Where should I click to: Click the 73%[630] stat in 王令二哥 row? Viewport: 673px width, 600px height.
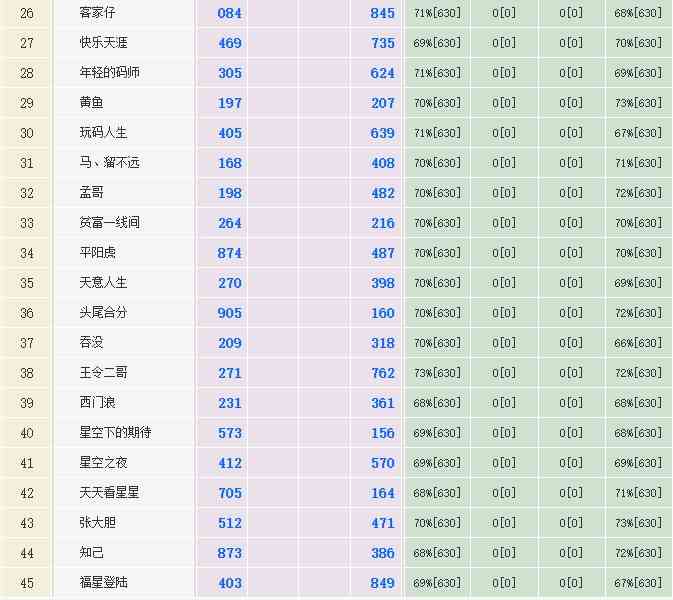[x=437, y=373]
